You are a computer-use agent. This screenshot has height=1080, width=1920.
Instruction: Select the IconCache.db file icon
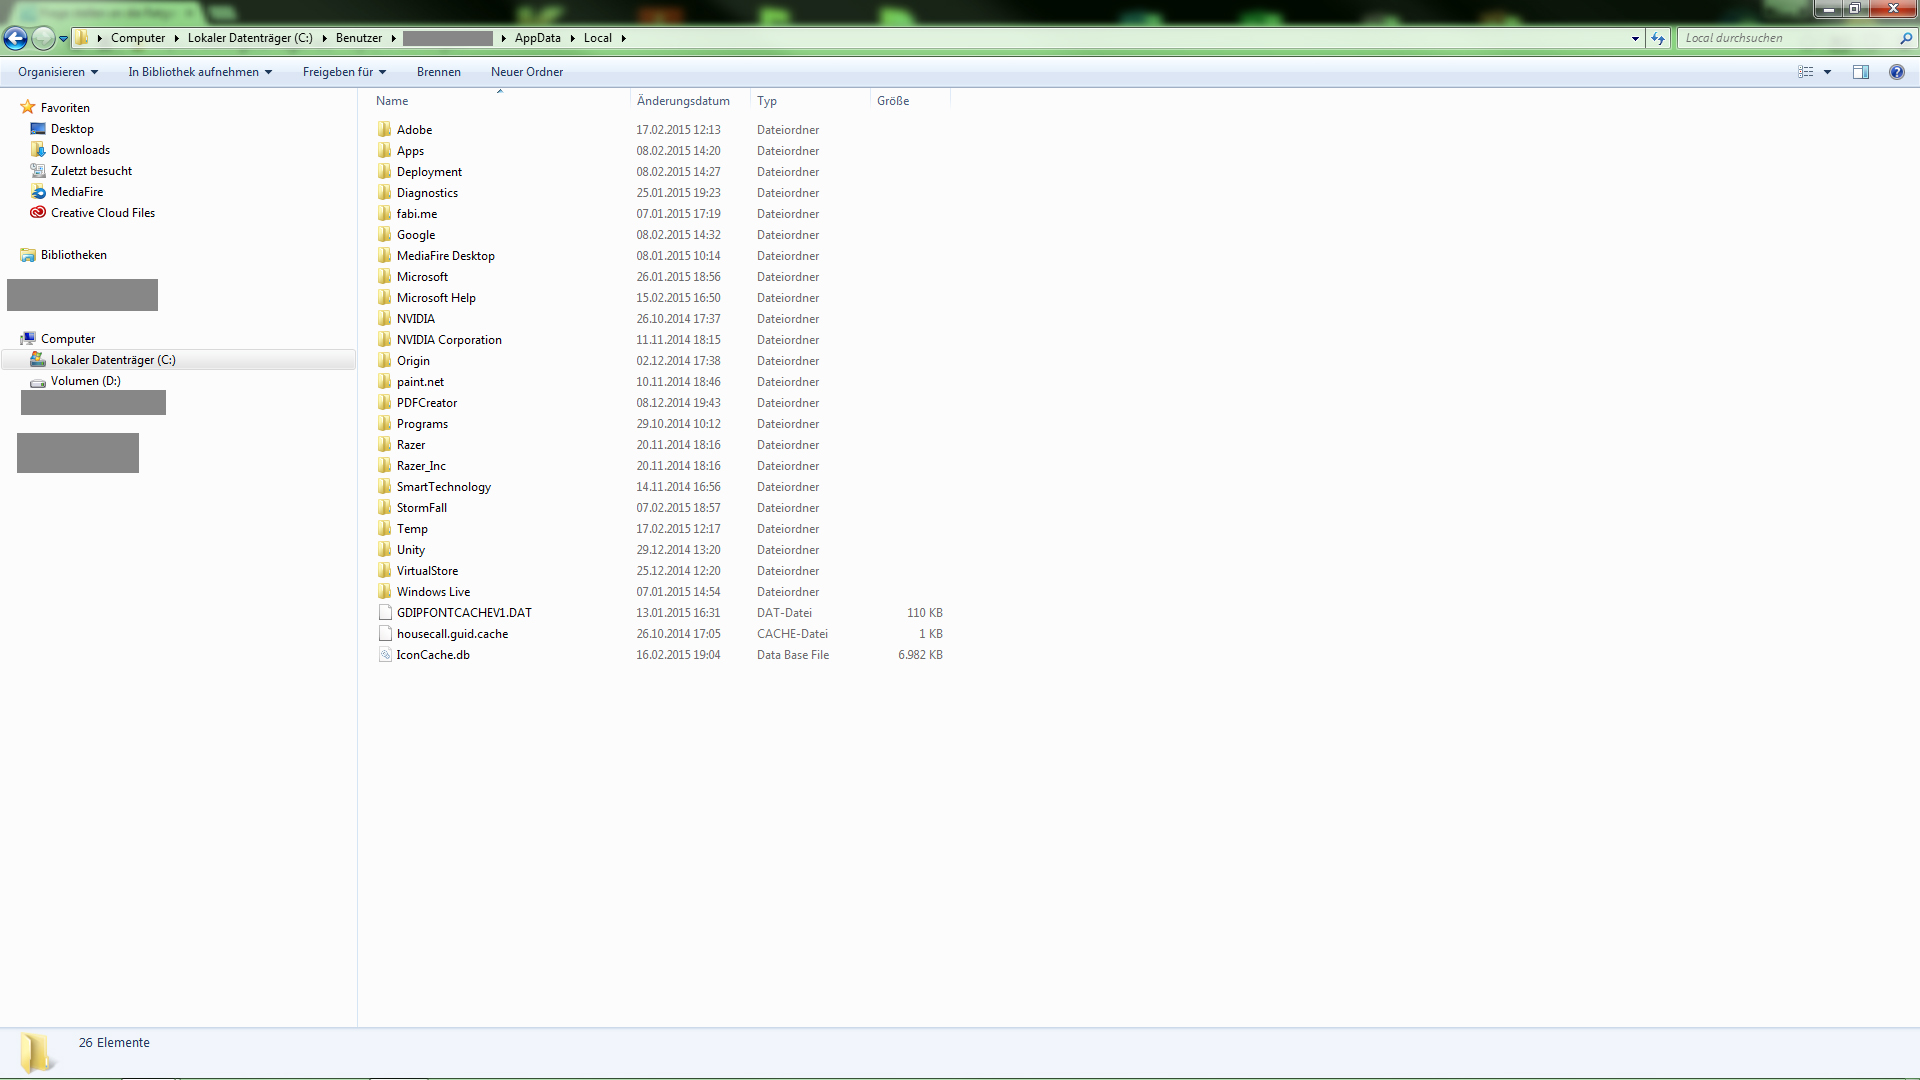385,655
